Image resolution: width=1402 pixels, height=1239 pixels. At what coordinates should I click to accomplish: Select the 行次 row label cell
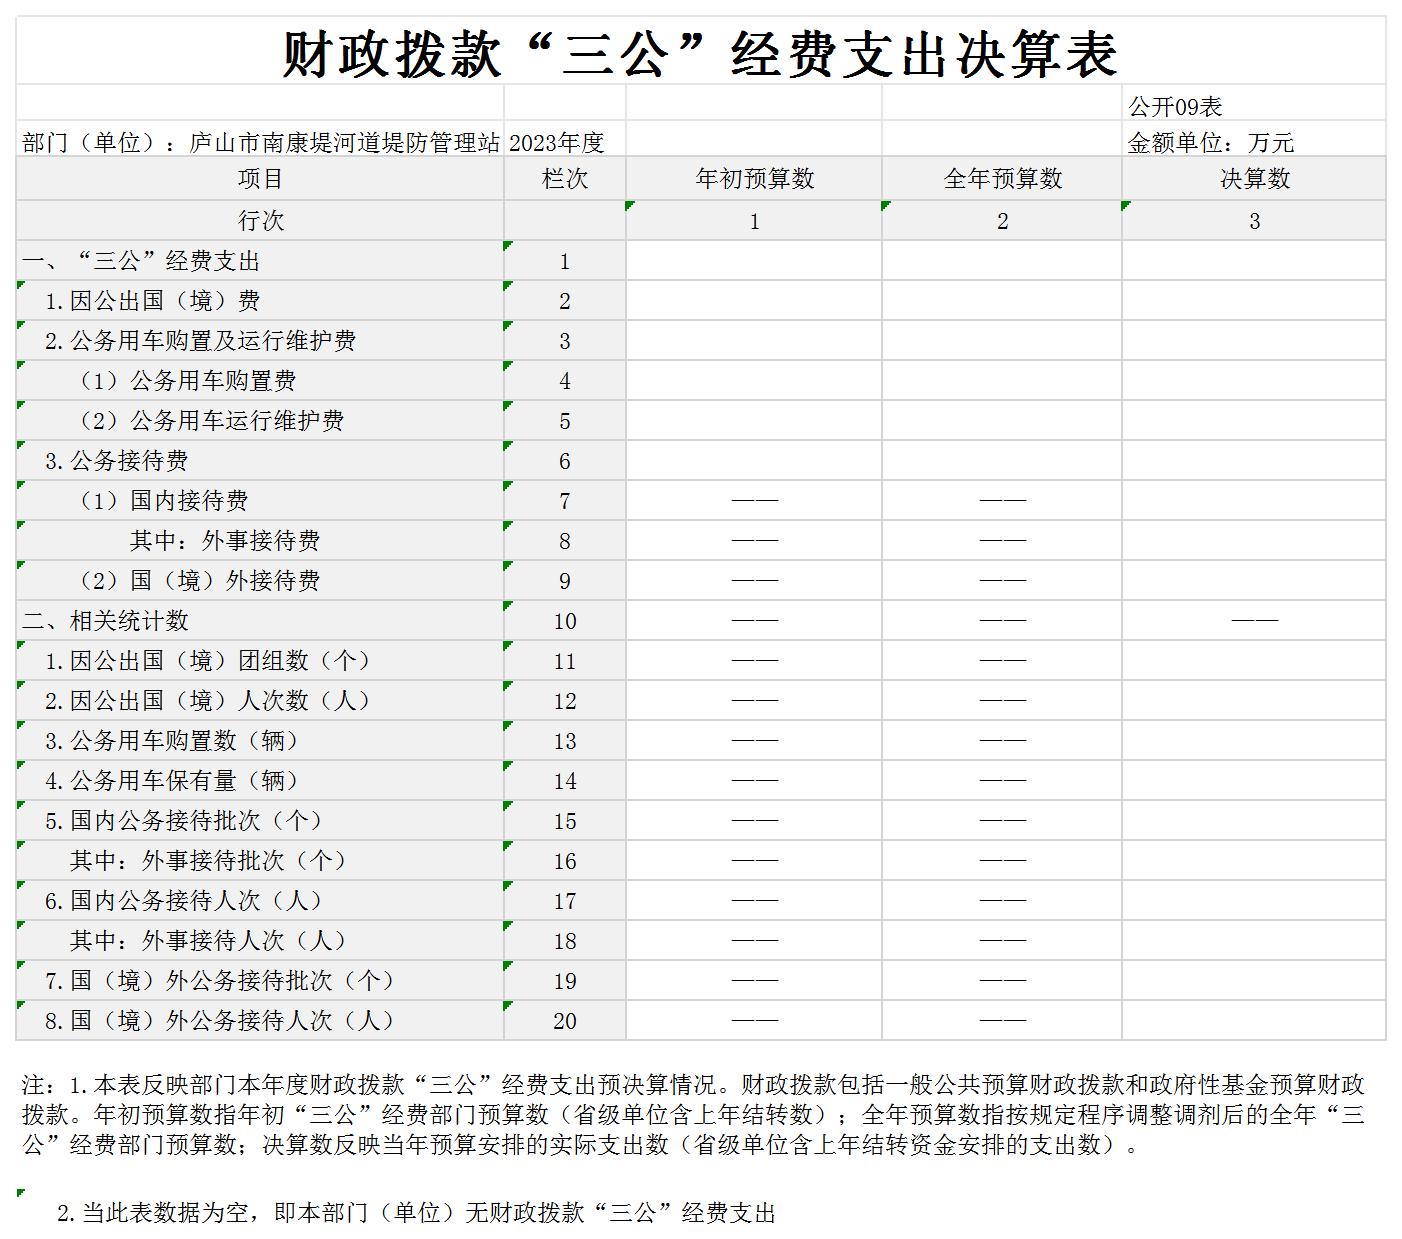260,221
